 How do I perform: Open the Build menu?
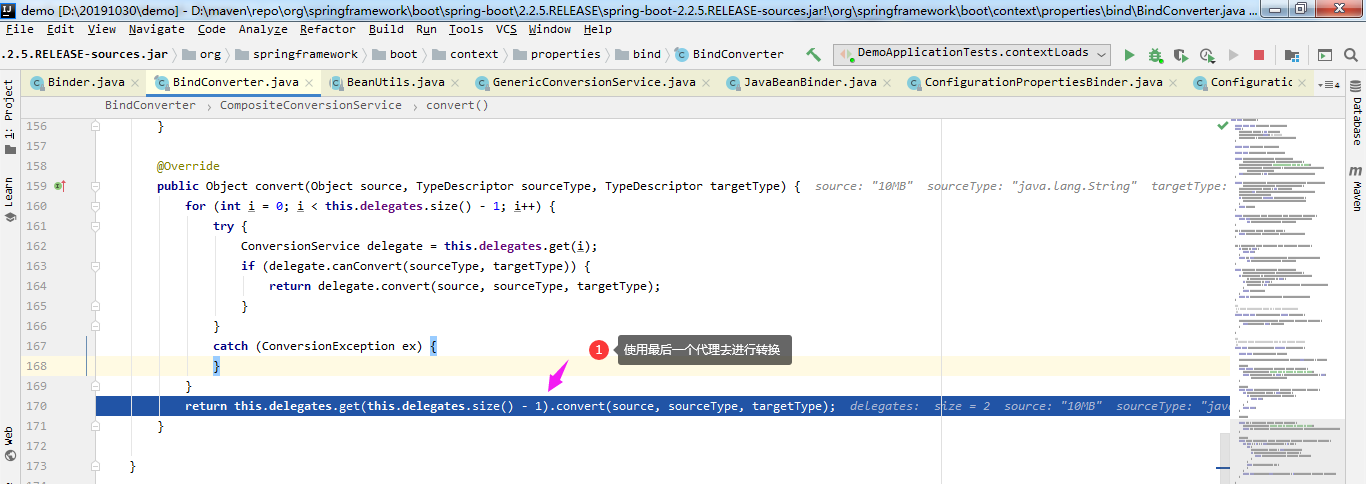pyautogui.click(x=386, y=29)
